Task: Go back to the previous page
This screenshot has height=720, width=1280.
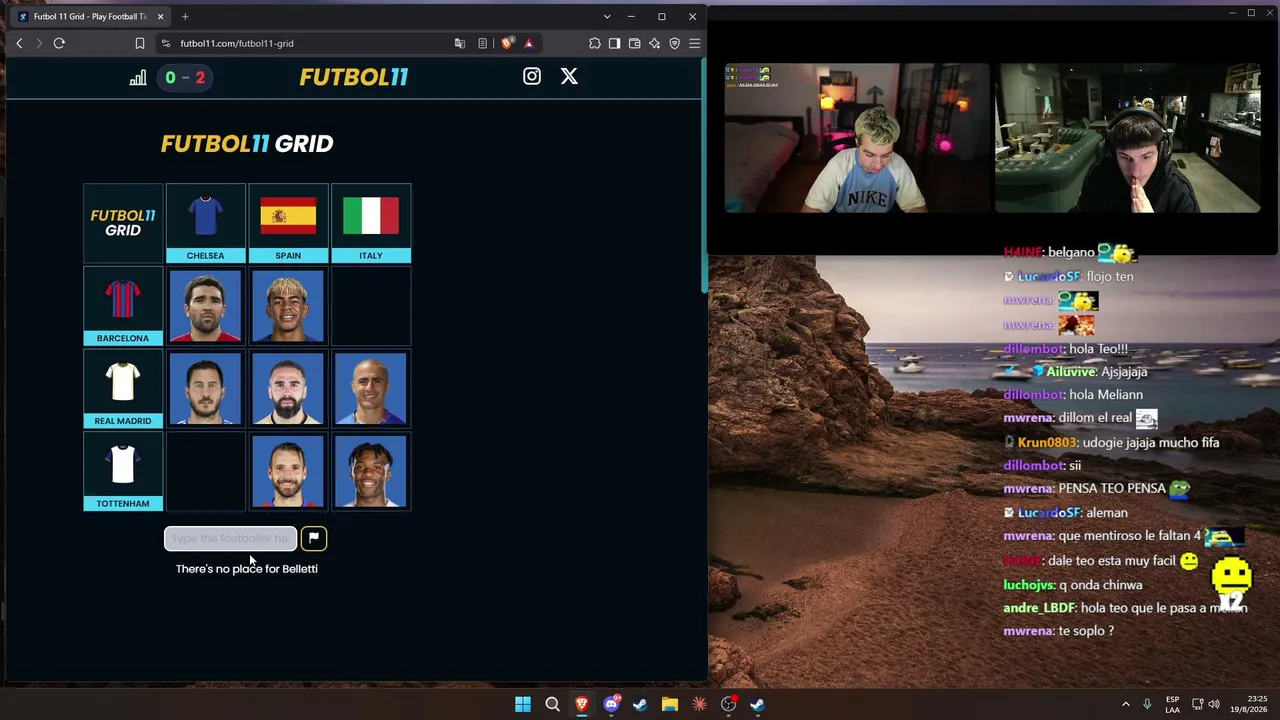Action: tap(19, 43)
